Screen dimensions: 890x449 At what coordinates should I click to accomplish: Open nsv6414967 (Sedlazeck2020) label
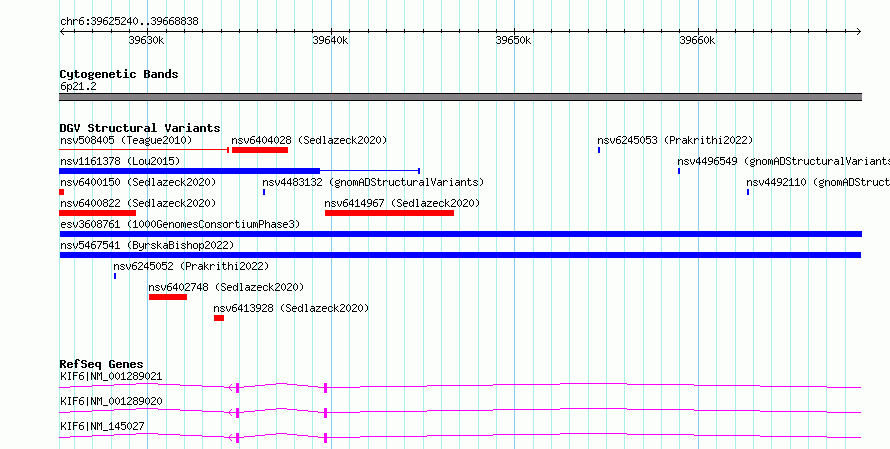pos(402,204)
